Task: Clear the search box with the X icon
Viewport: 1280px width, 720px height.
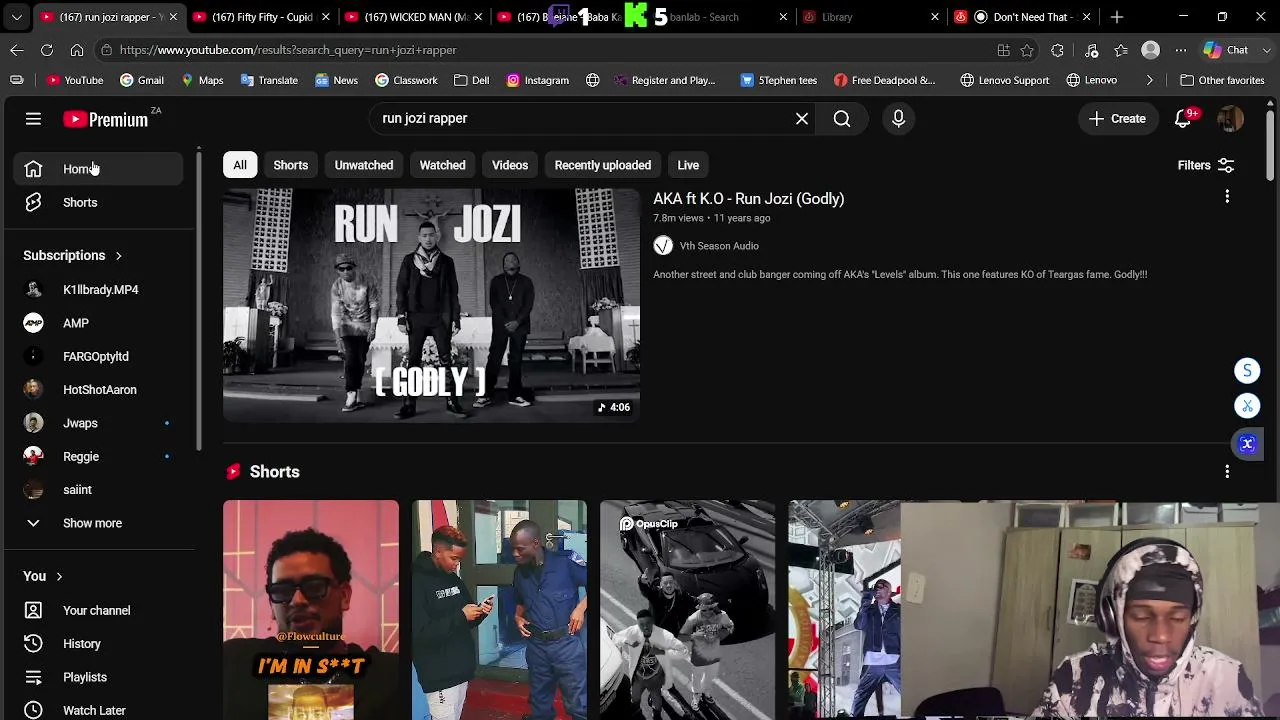Action: [802, 118]
